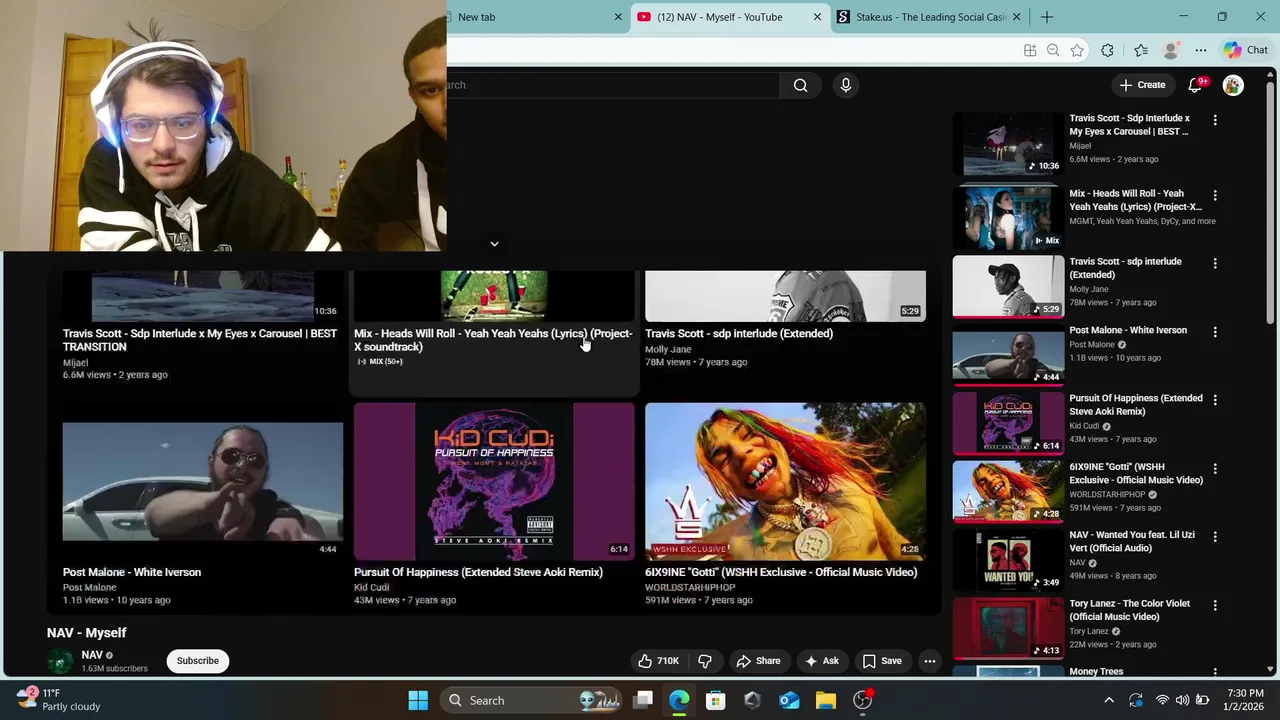Viewport: 1280px width, 720px height.
Task: Play Post Malone White Iverson grid thumbnail
Action: pos(203,482)
